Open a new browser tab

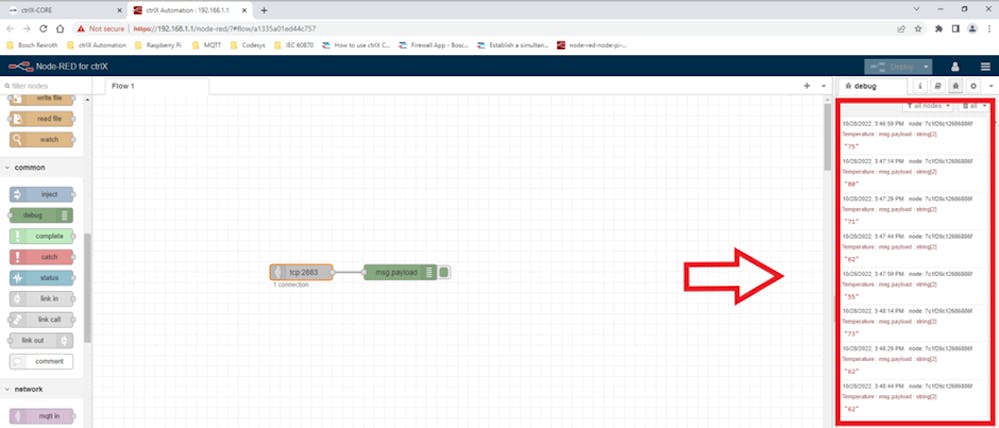(x=264, y=10)
